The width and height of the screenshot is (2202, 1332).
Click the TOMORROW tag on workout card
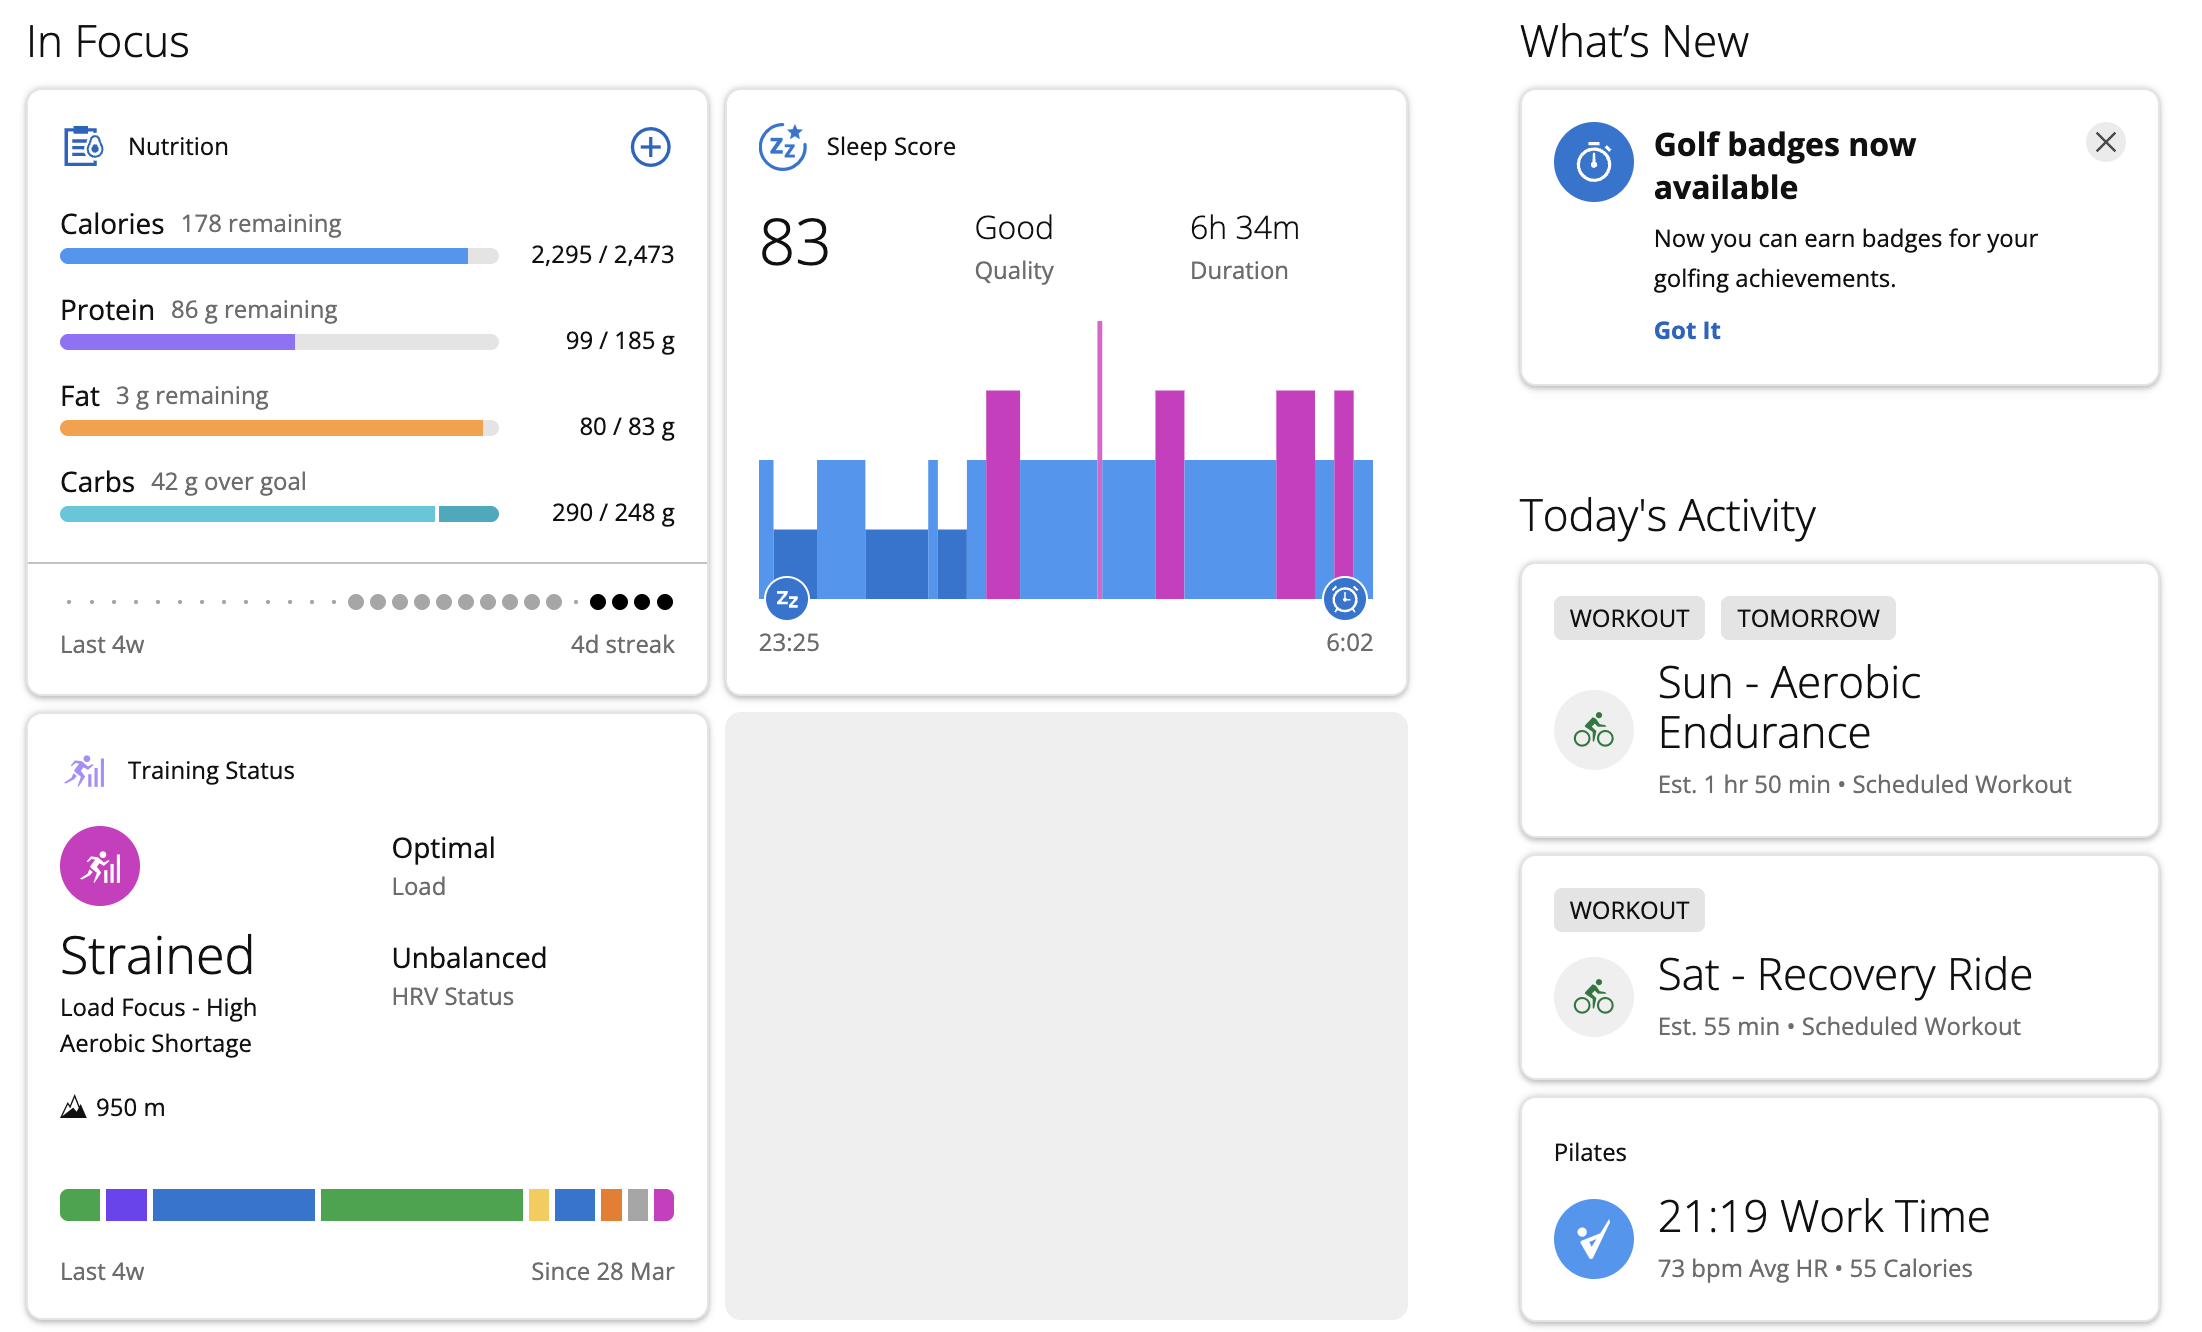click(1807, 618)
